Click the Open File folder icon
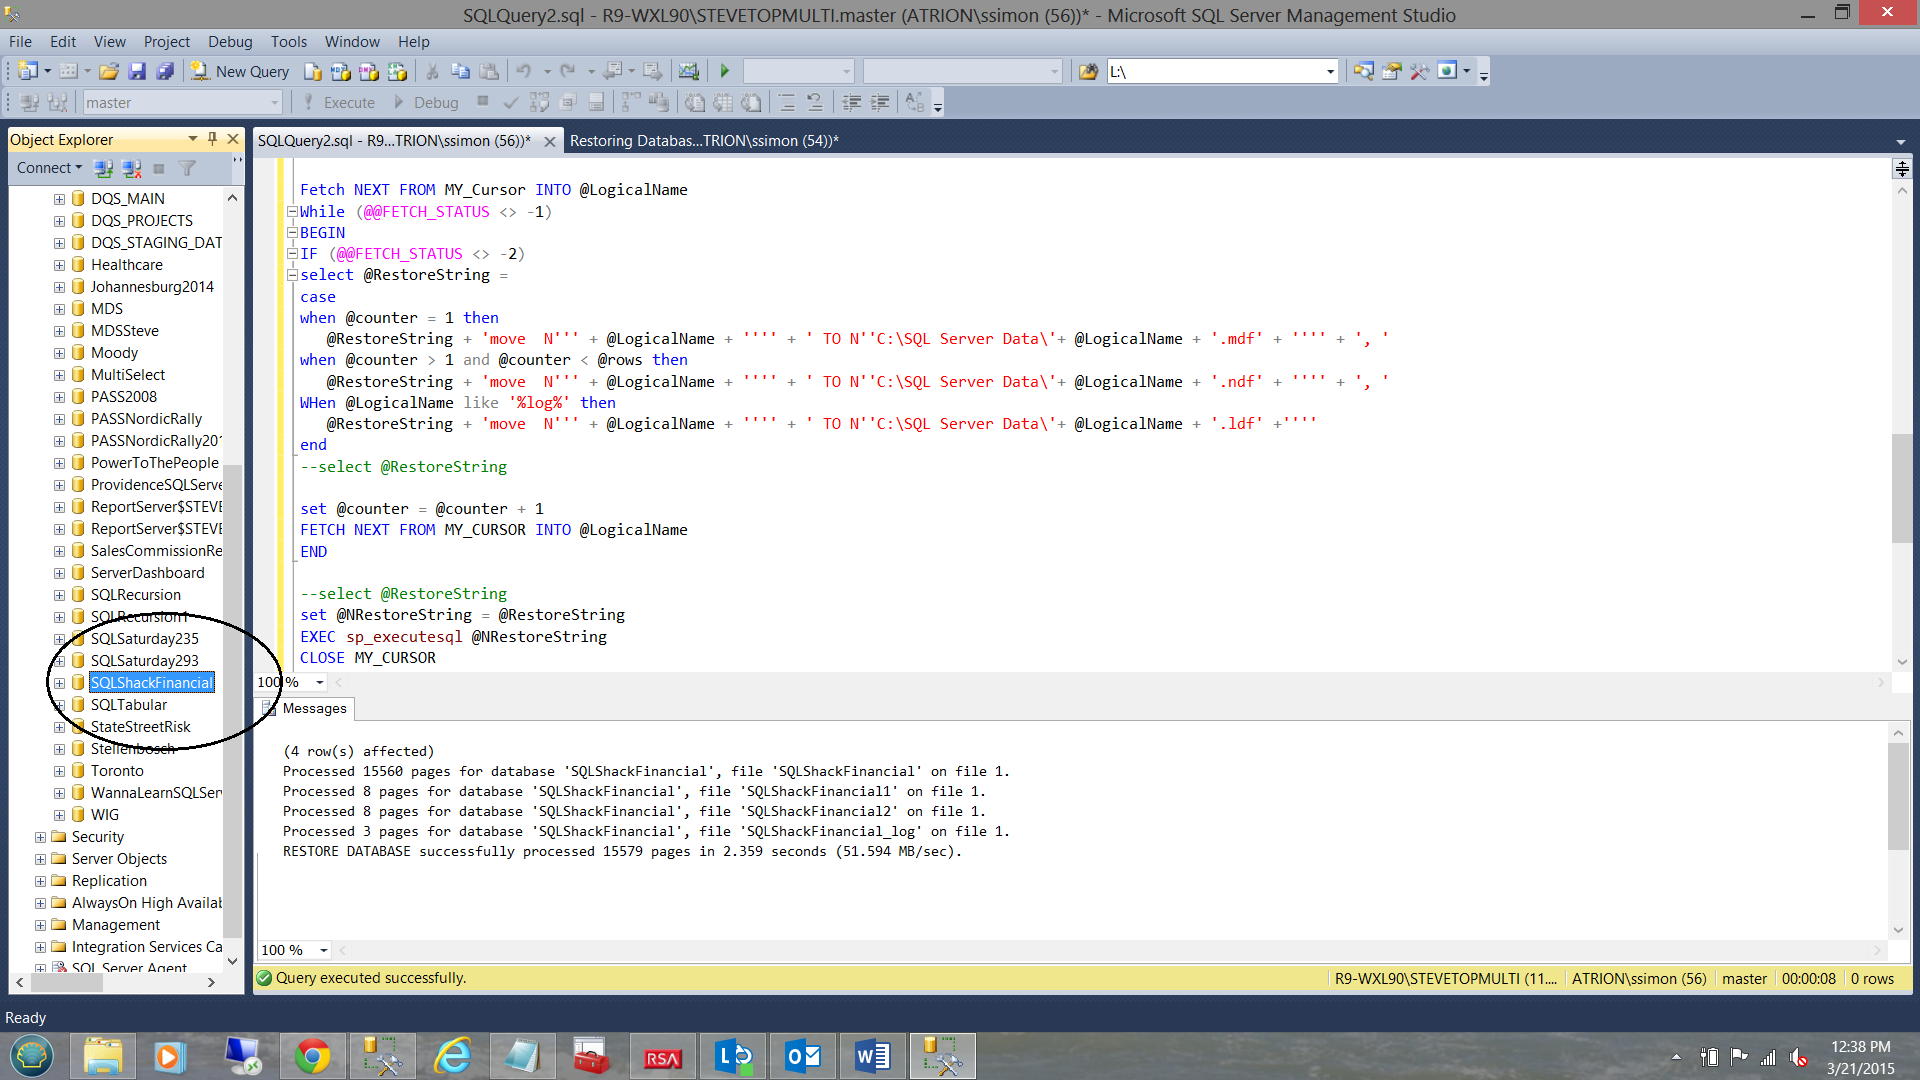 (x=109, y=71)
